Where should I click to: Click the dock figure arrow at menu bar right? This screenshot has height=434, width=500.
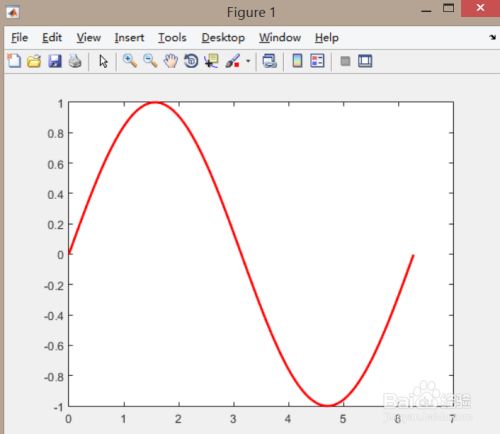coord(492,37)
